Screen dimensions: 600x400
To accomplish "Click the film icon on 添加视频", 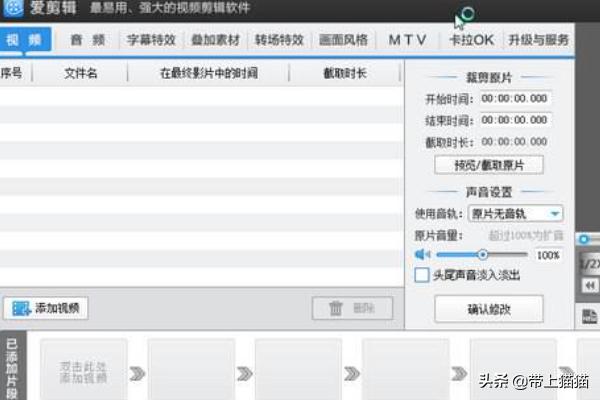I will [x=20, y=309].
